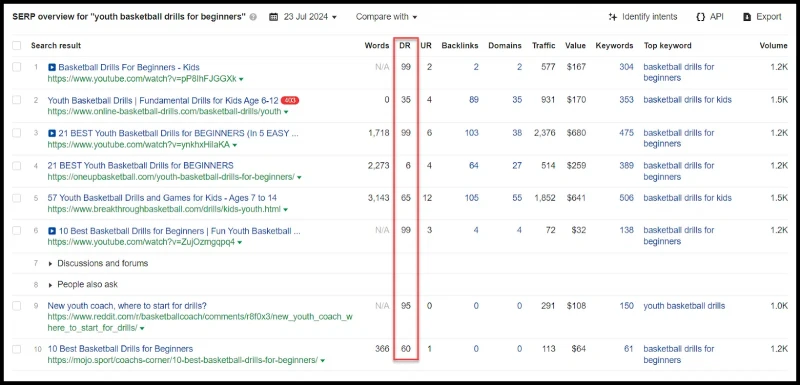
Task: Click the API button
Action: [x=710, y=17]
